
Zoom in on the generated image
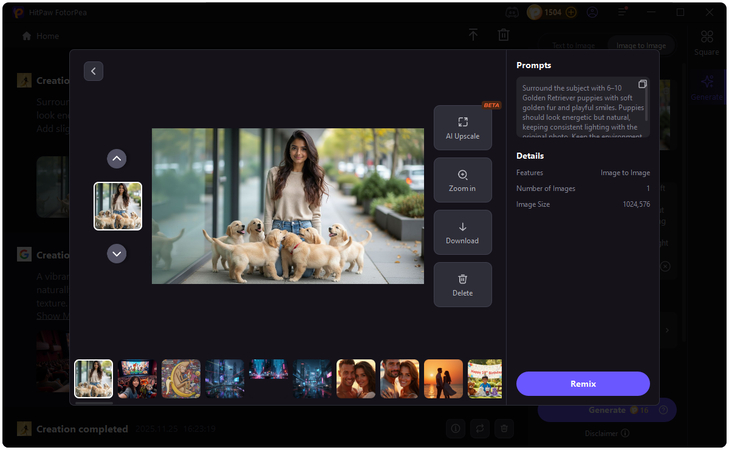pos(462,180)
